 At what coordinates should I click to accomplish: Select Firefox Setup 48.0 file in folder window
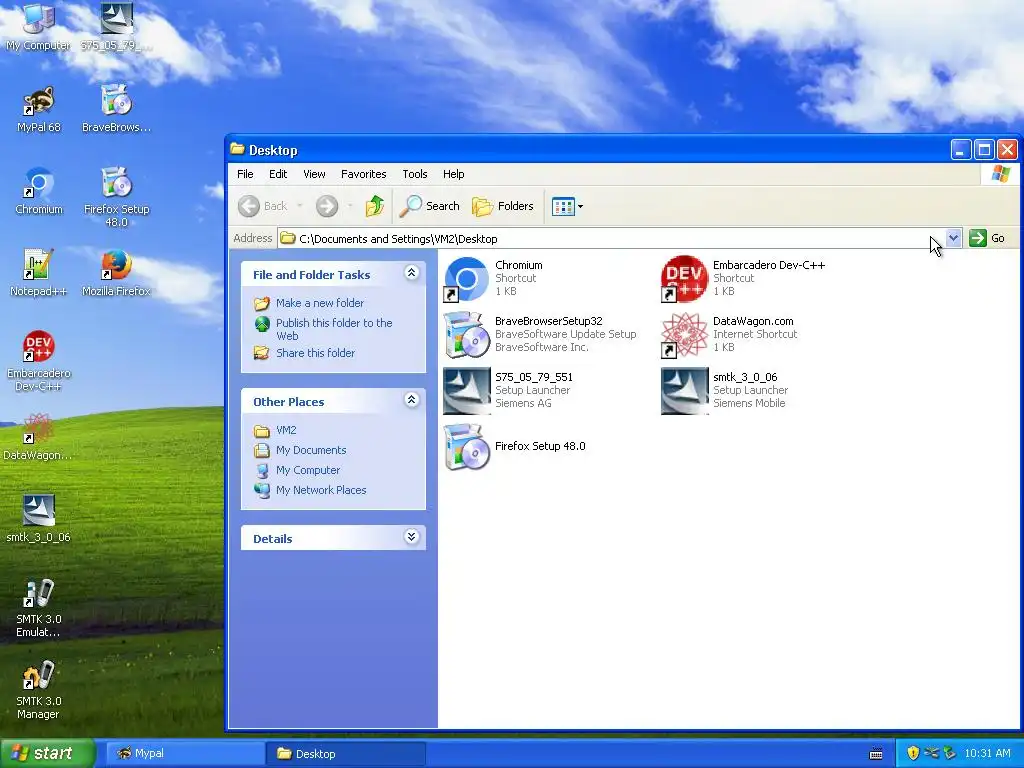coord(515,447)
